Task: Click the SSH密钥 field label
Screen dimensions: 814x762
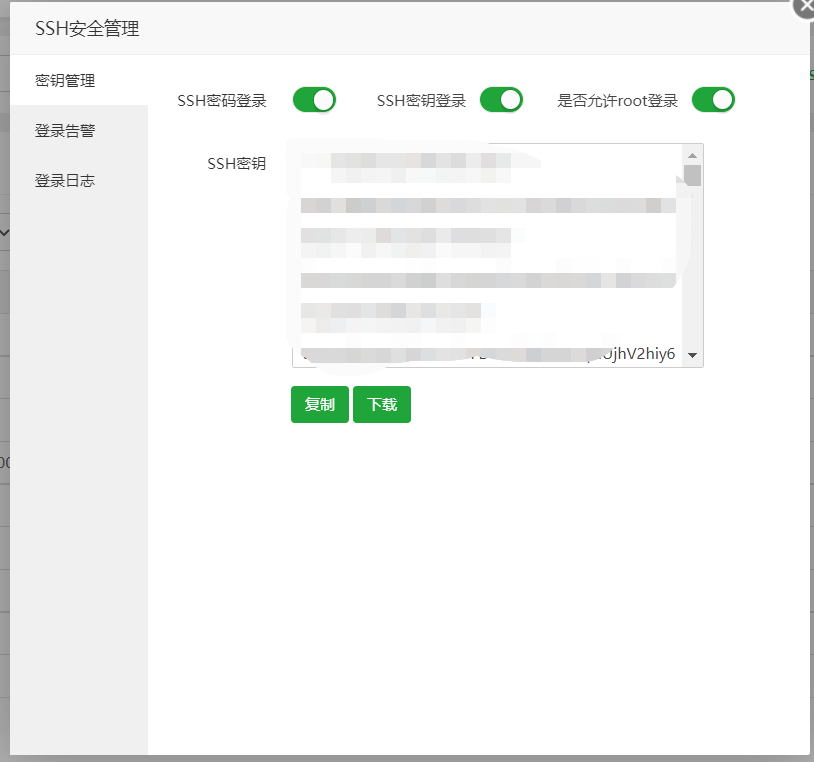Action: pyautogui.click(x=236, y=163)
